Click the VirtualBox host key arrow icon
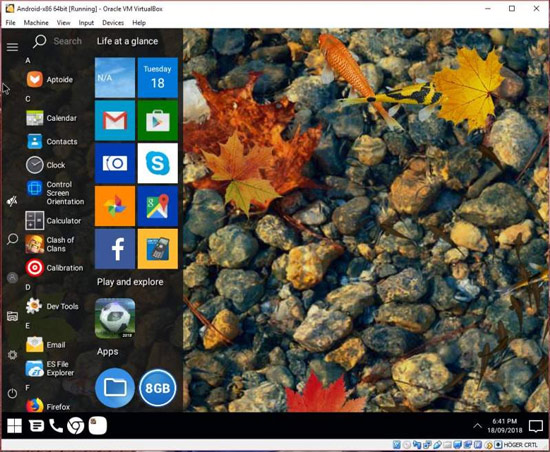 point(498,445)
